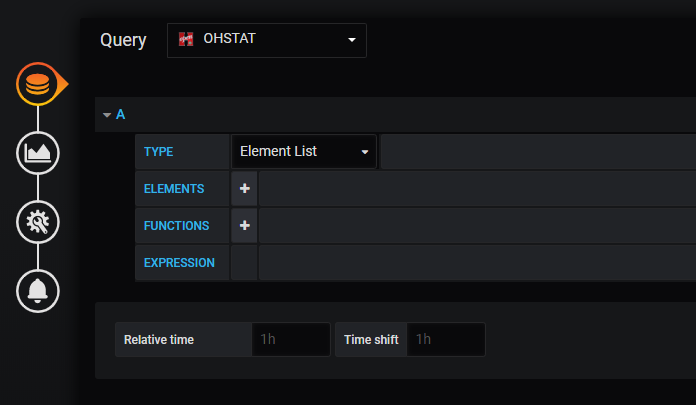Open the Element List type dropdown
This screenshot has height=405, width=696.
pos(304,151)
